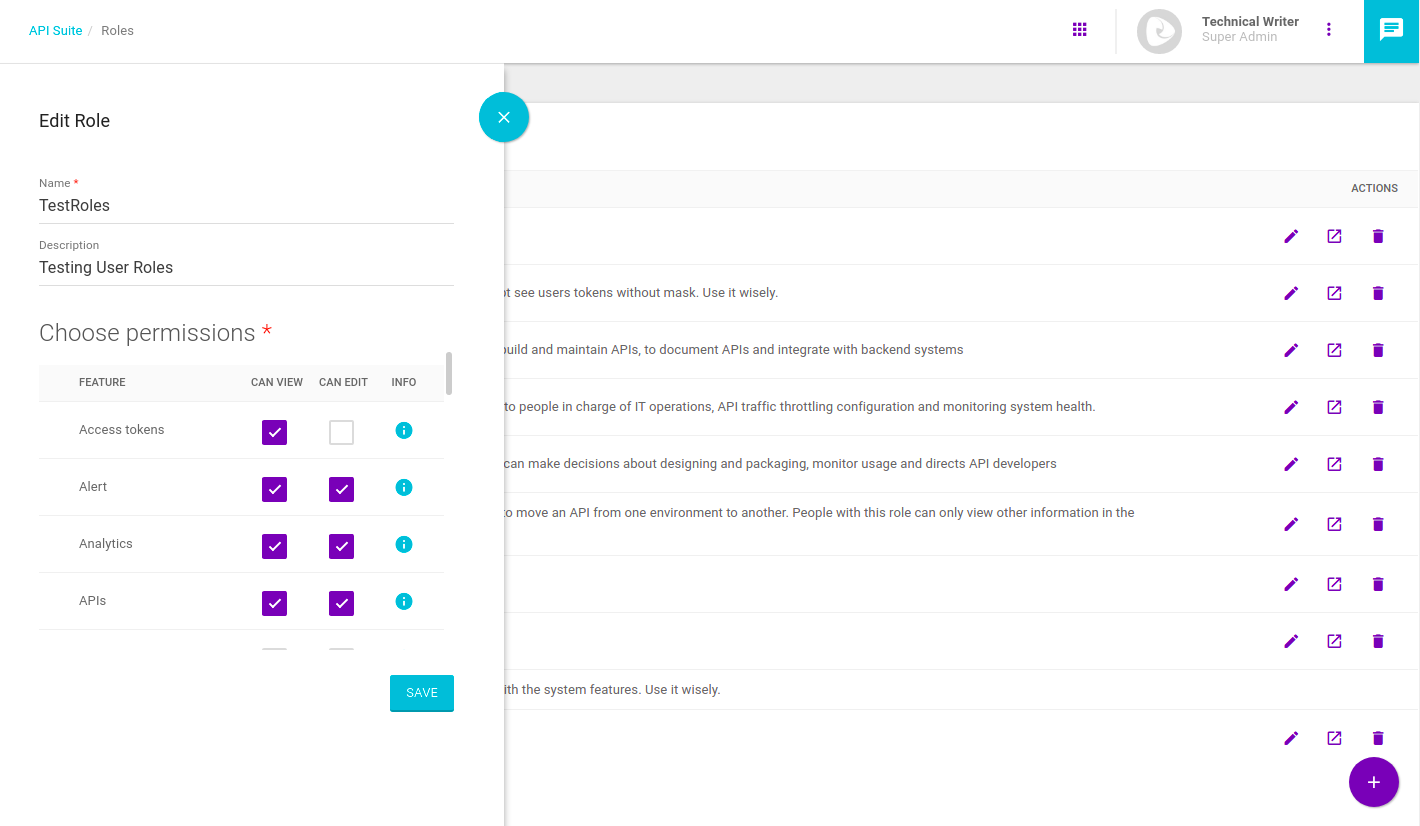
Task: Enable Can Edit for Access tokens
Action: point(341,432)
